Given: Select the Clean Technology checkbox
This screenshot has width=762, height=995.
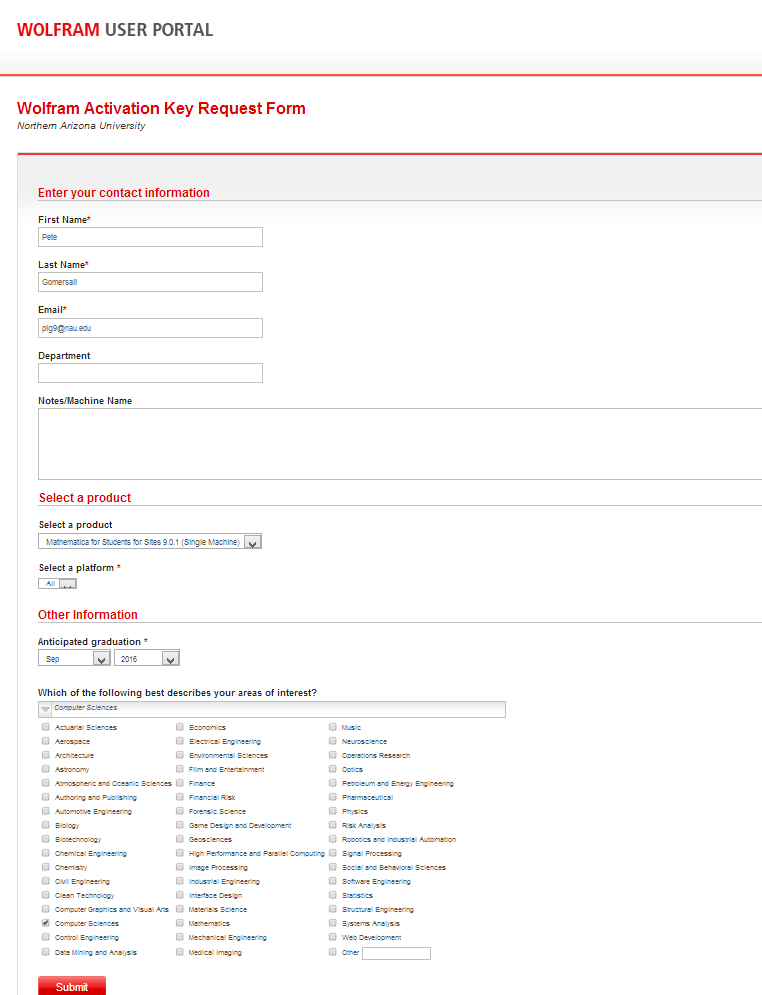Looking at the screenshot, I should tap(46, 895).
